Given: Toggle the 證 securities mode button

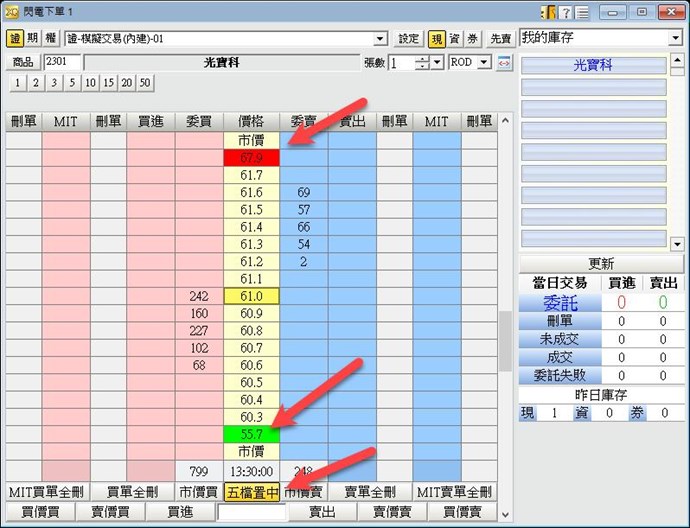Looking at the screenshot, I should [x=15, y=38].
